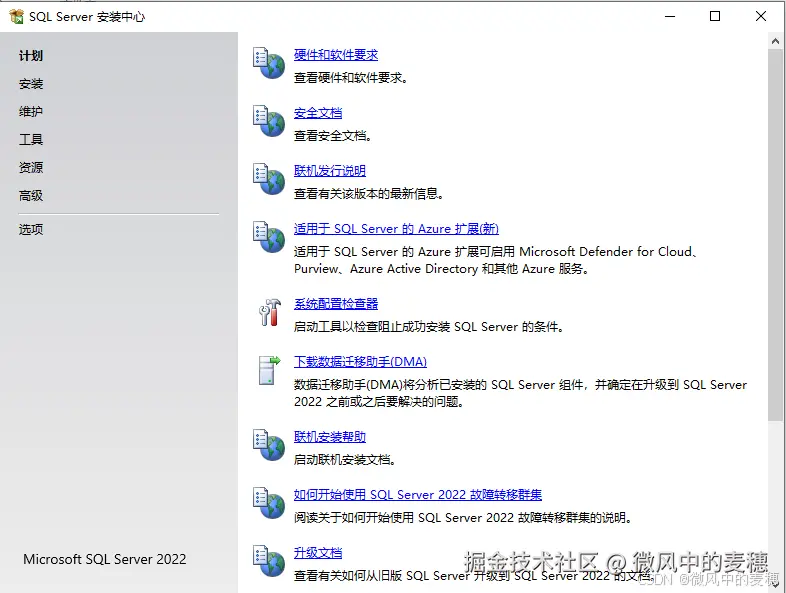Open the 升级文档 link
The height and width of the screenshot is (593, 786).
click(x=318, y=553)
